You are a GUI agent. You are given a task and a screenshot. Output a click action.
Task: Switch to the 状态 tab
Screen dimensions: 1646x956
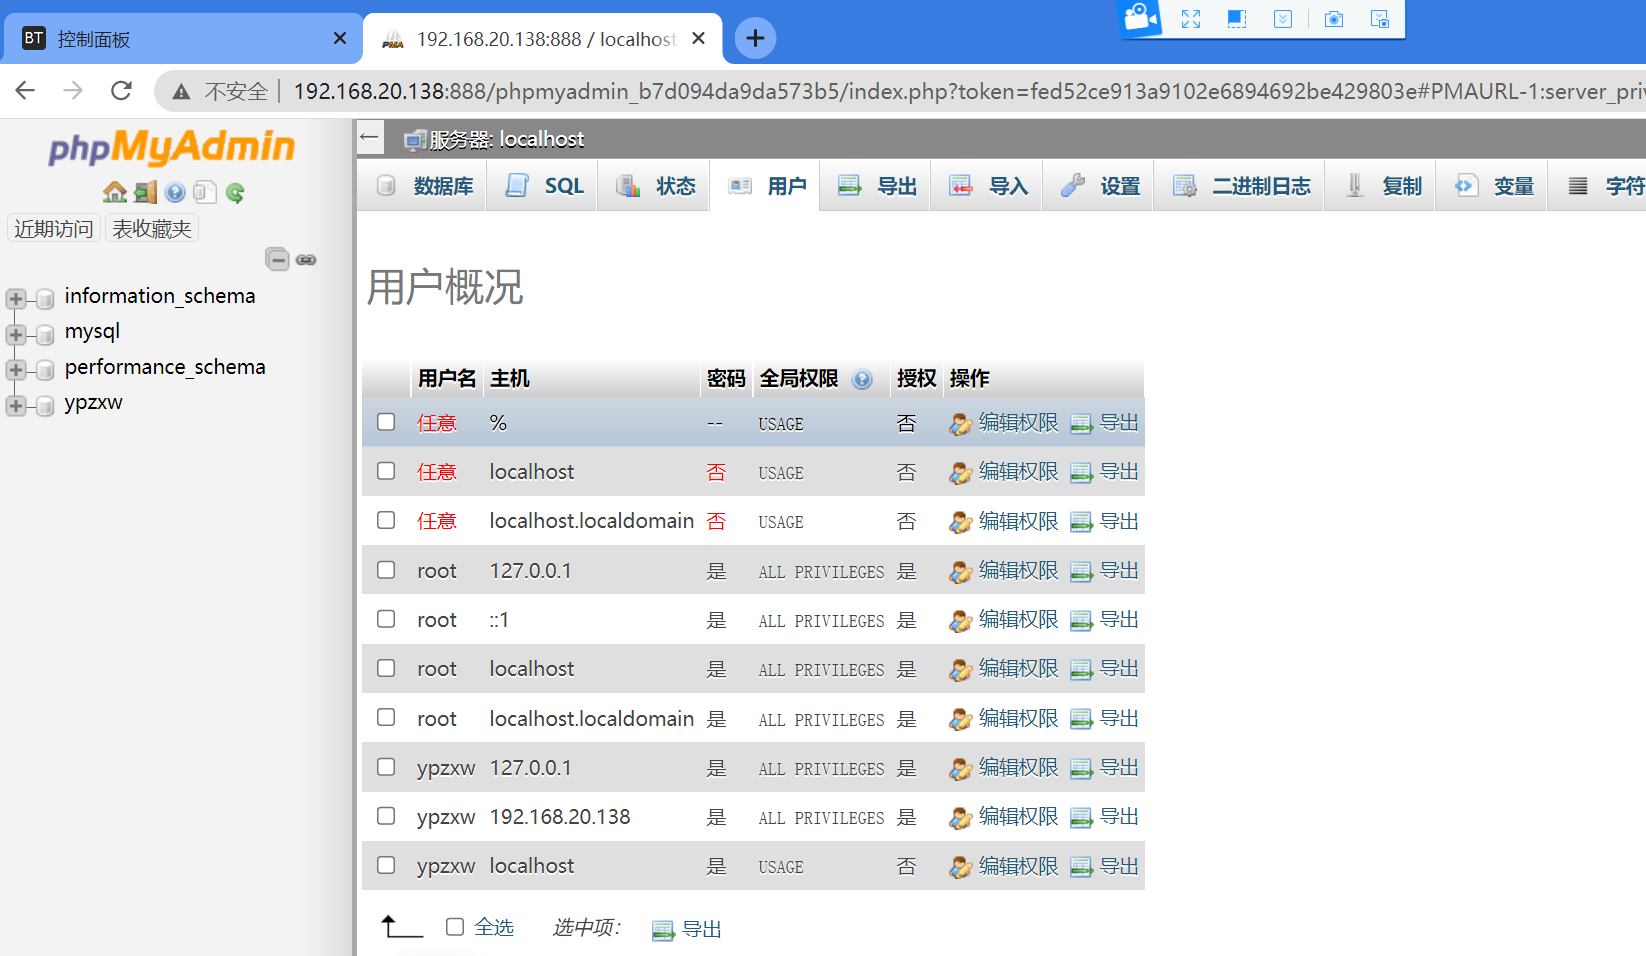[x=654, y=186]
